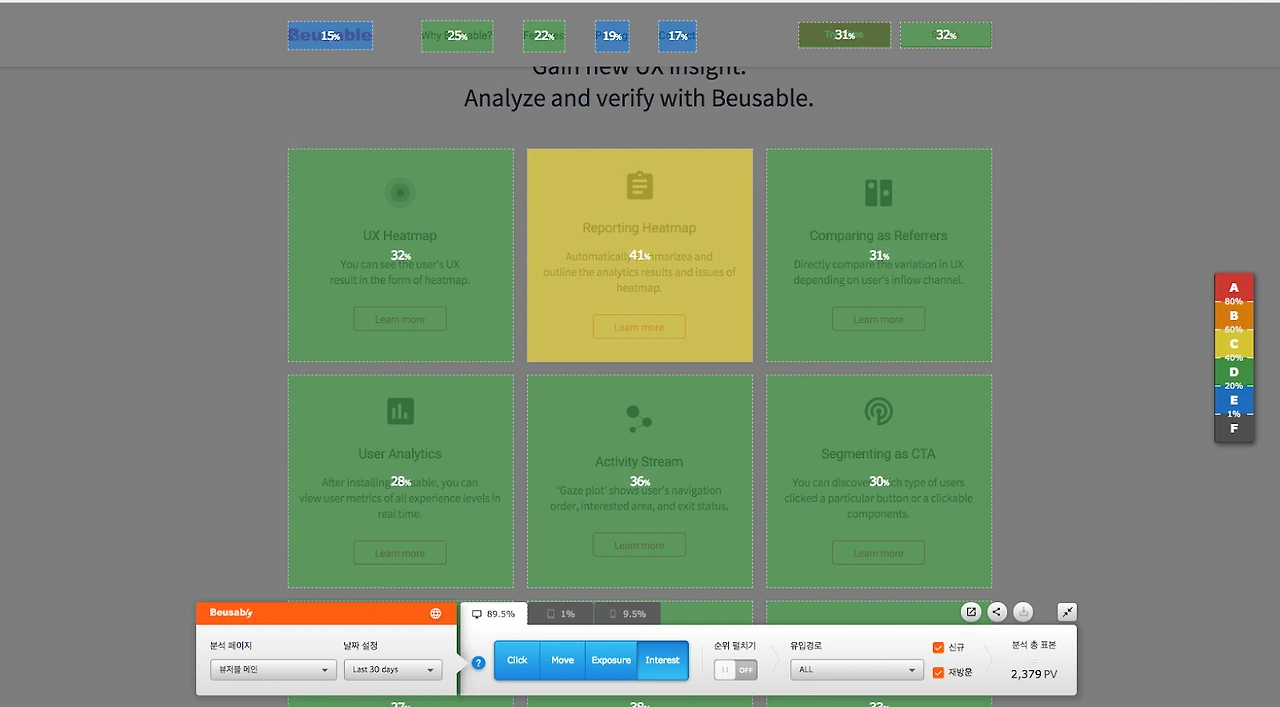Image resolution: width=1280 pixels, height=707 pixels.
Task: Click the Comparing as Referrers icon
Action: point(878,193)
